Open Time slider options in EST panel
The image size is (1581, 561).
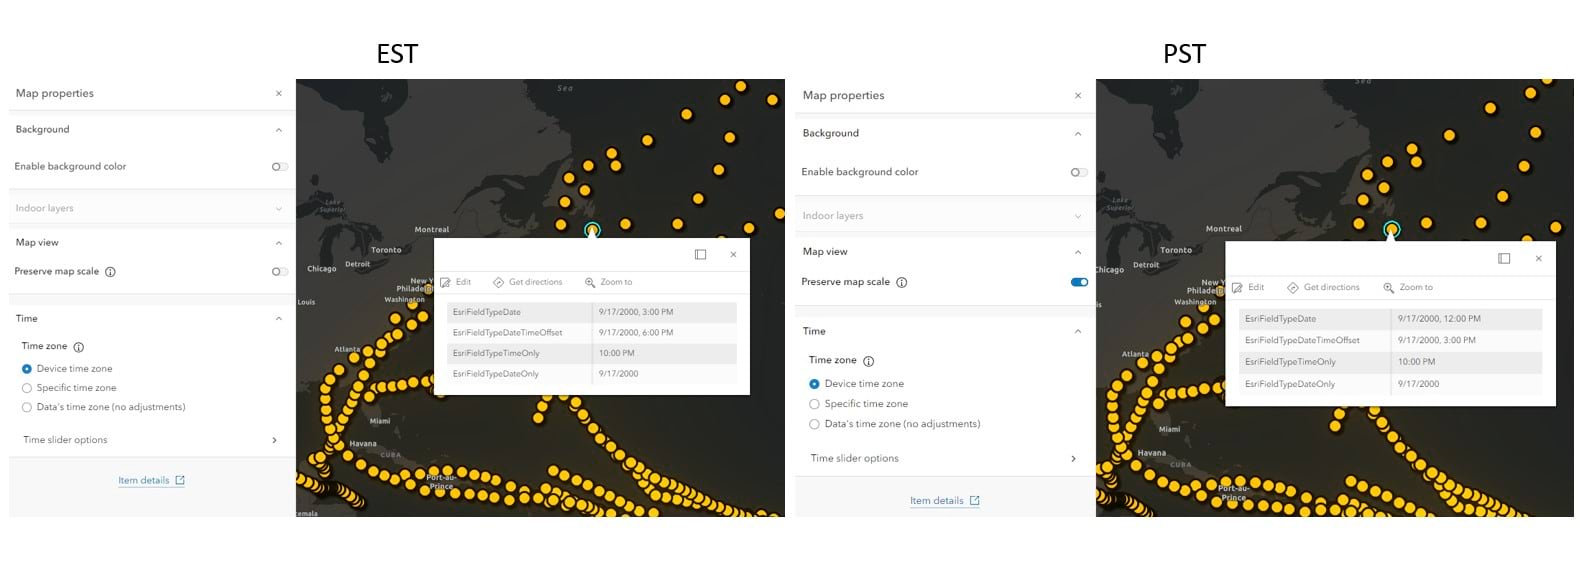tap(274, 440)
